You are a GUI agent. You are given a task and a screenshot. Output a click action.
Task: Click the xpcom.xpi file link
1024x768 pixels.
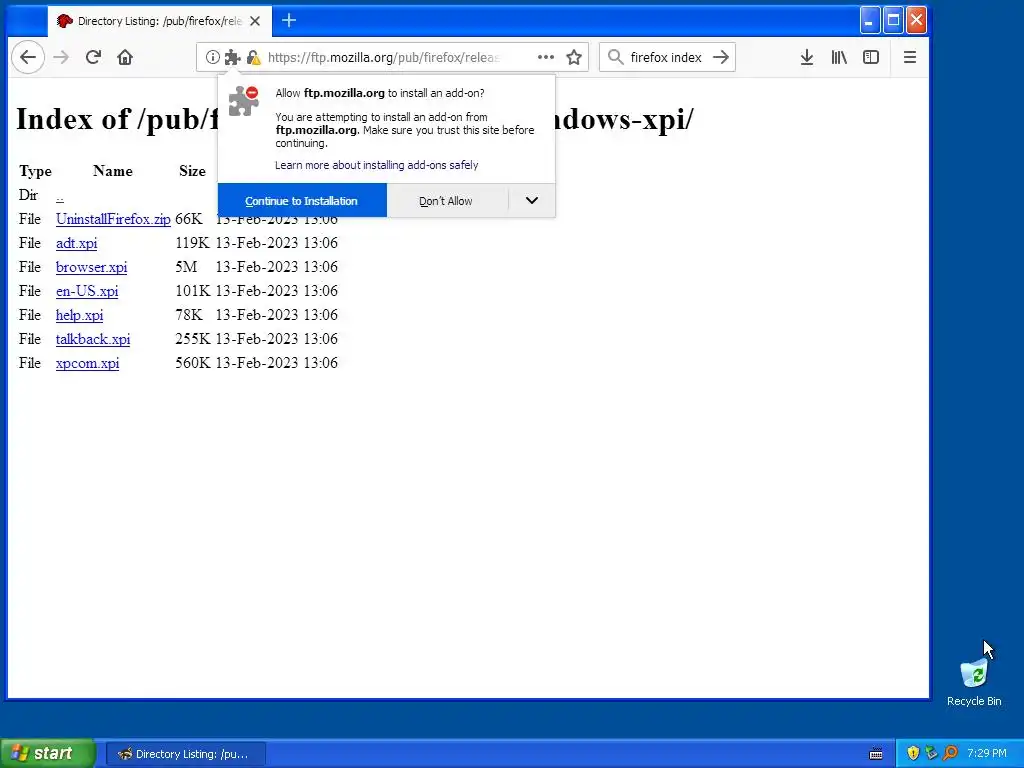[87, 363]
